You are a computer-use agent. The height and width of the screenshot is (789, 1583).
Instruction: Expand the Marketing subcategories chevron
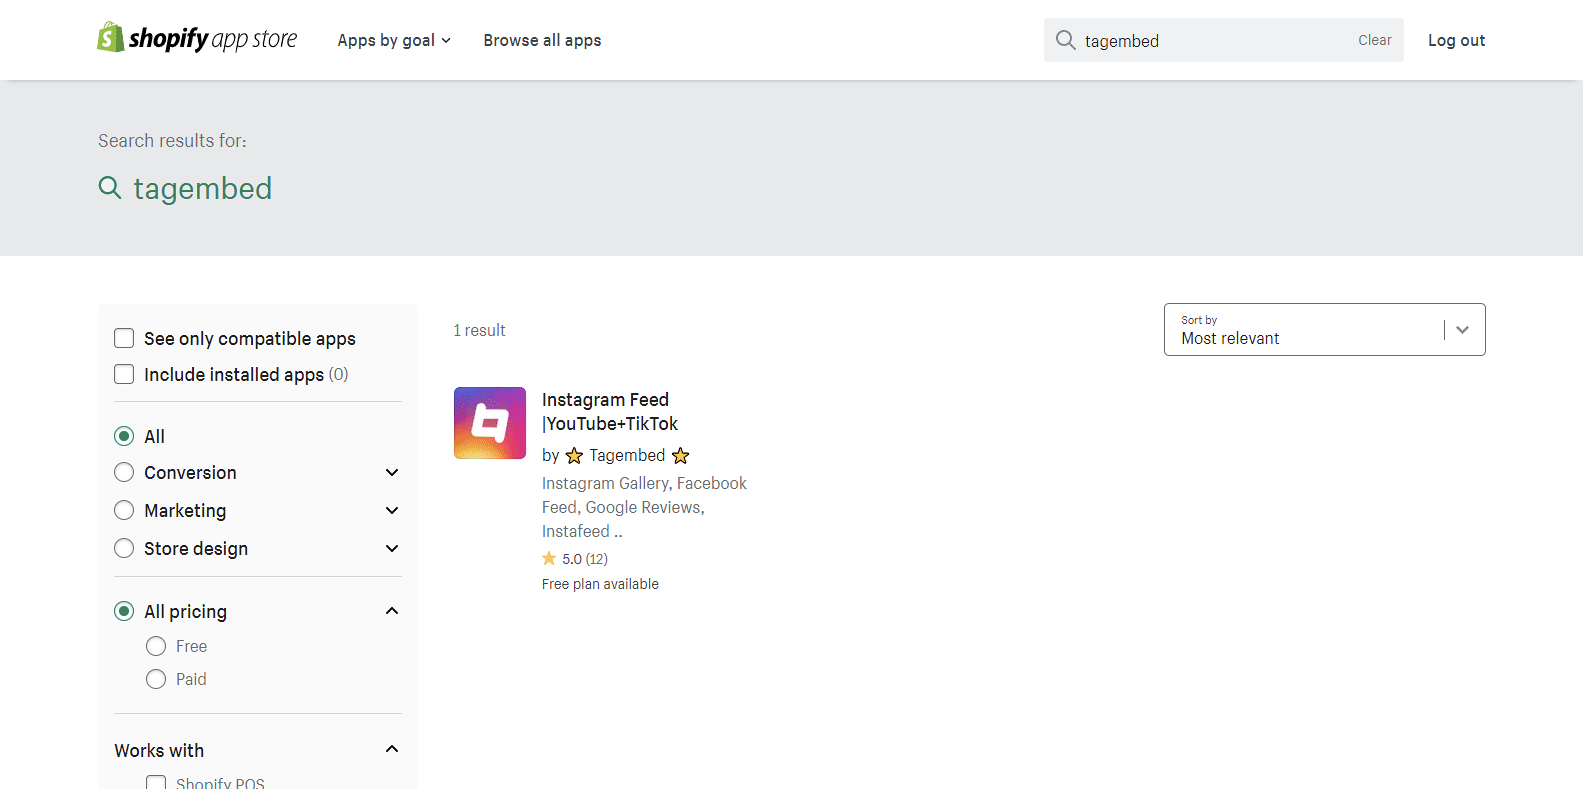[x=392, y=510]
